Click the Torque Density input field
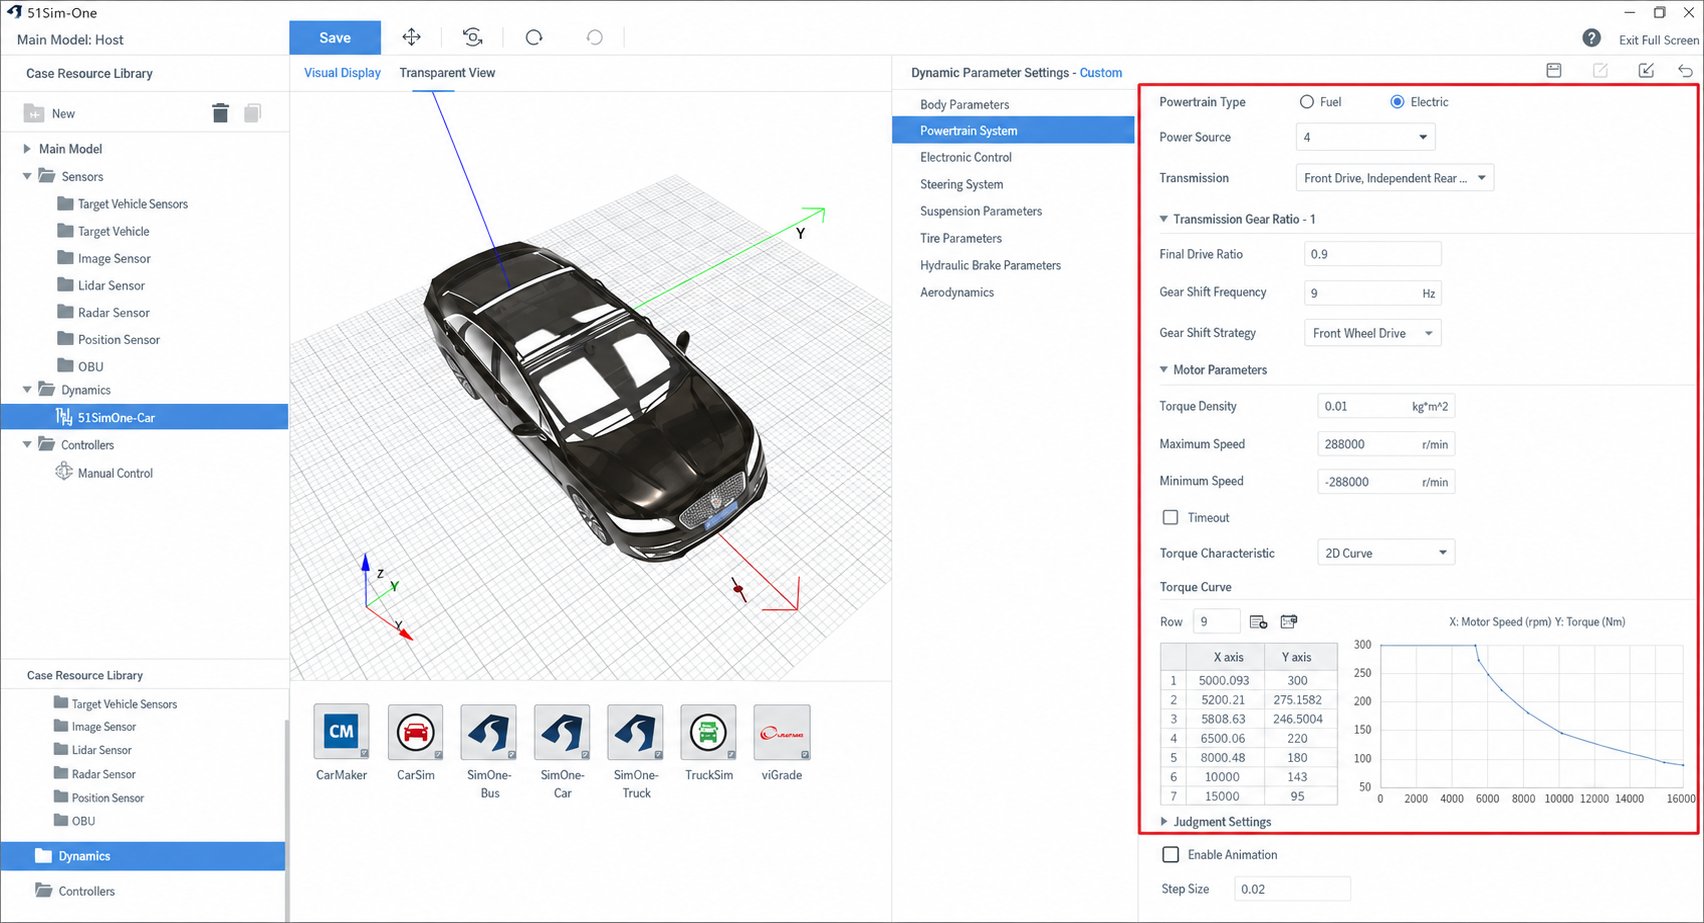This screenshot has height=923, width=1704. point(1386,406)
